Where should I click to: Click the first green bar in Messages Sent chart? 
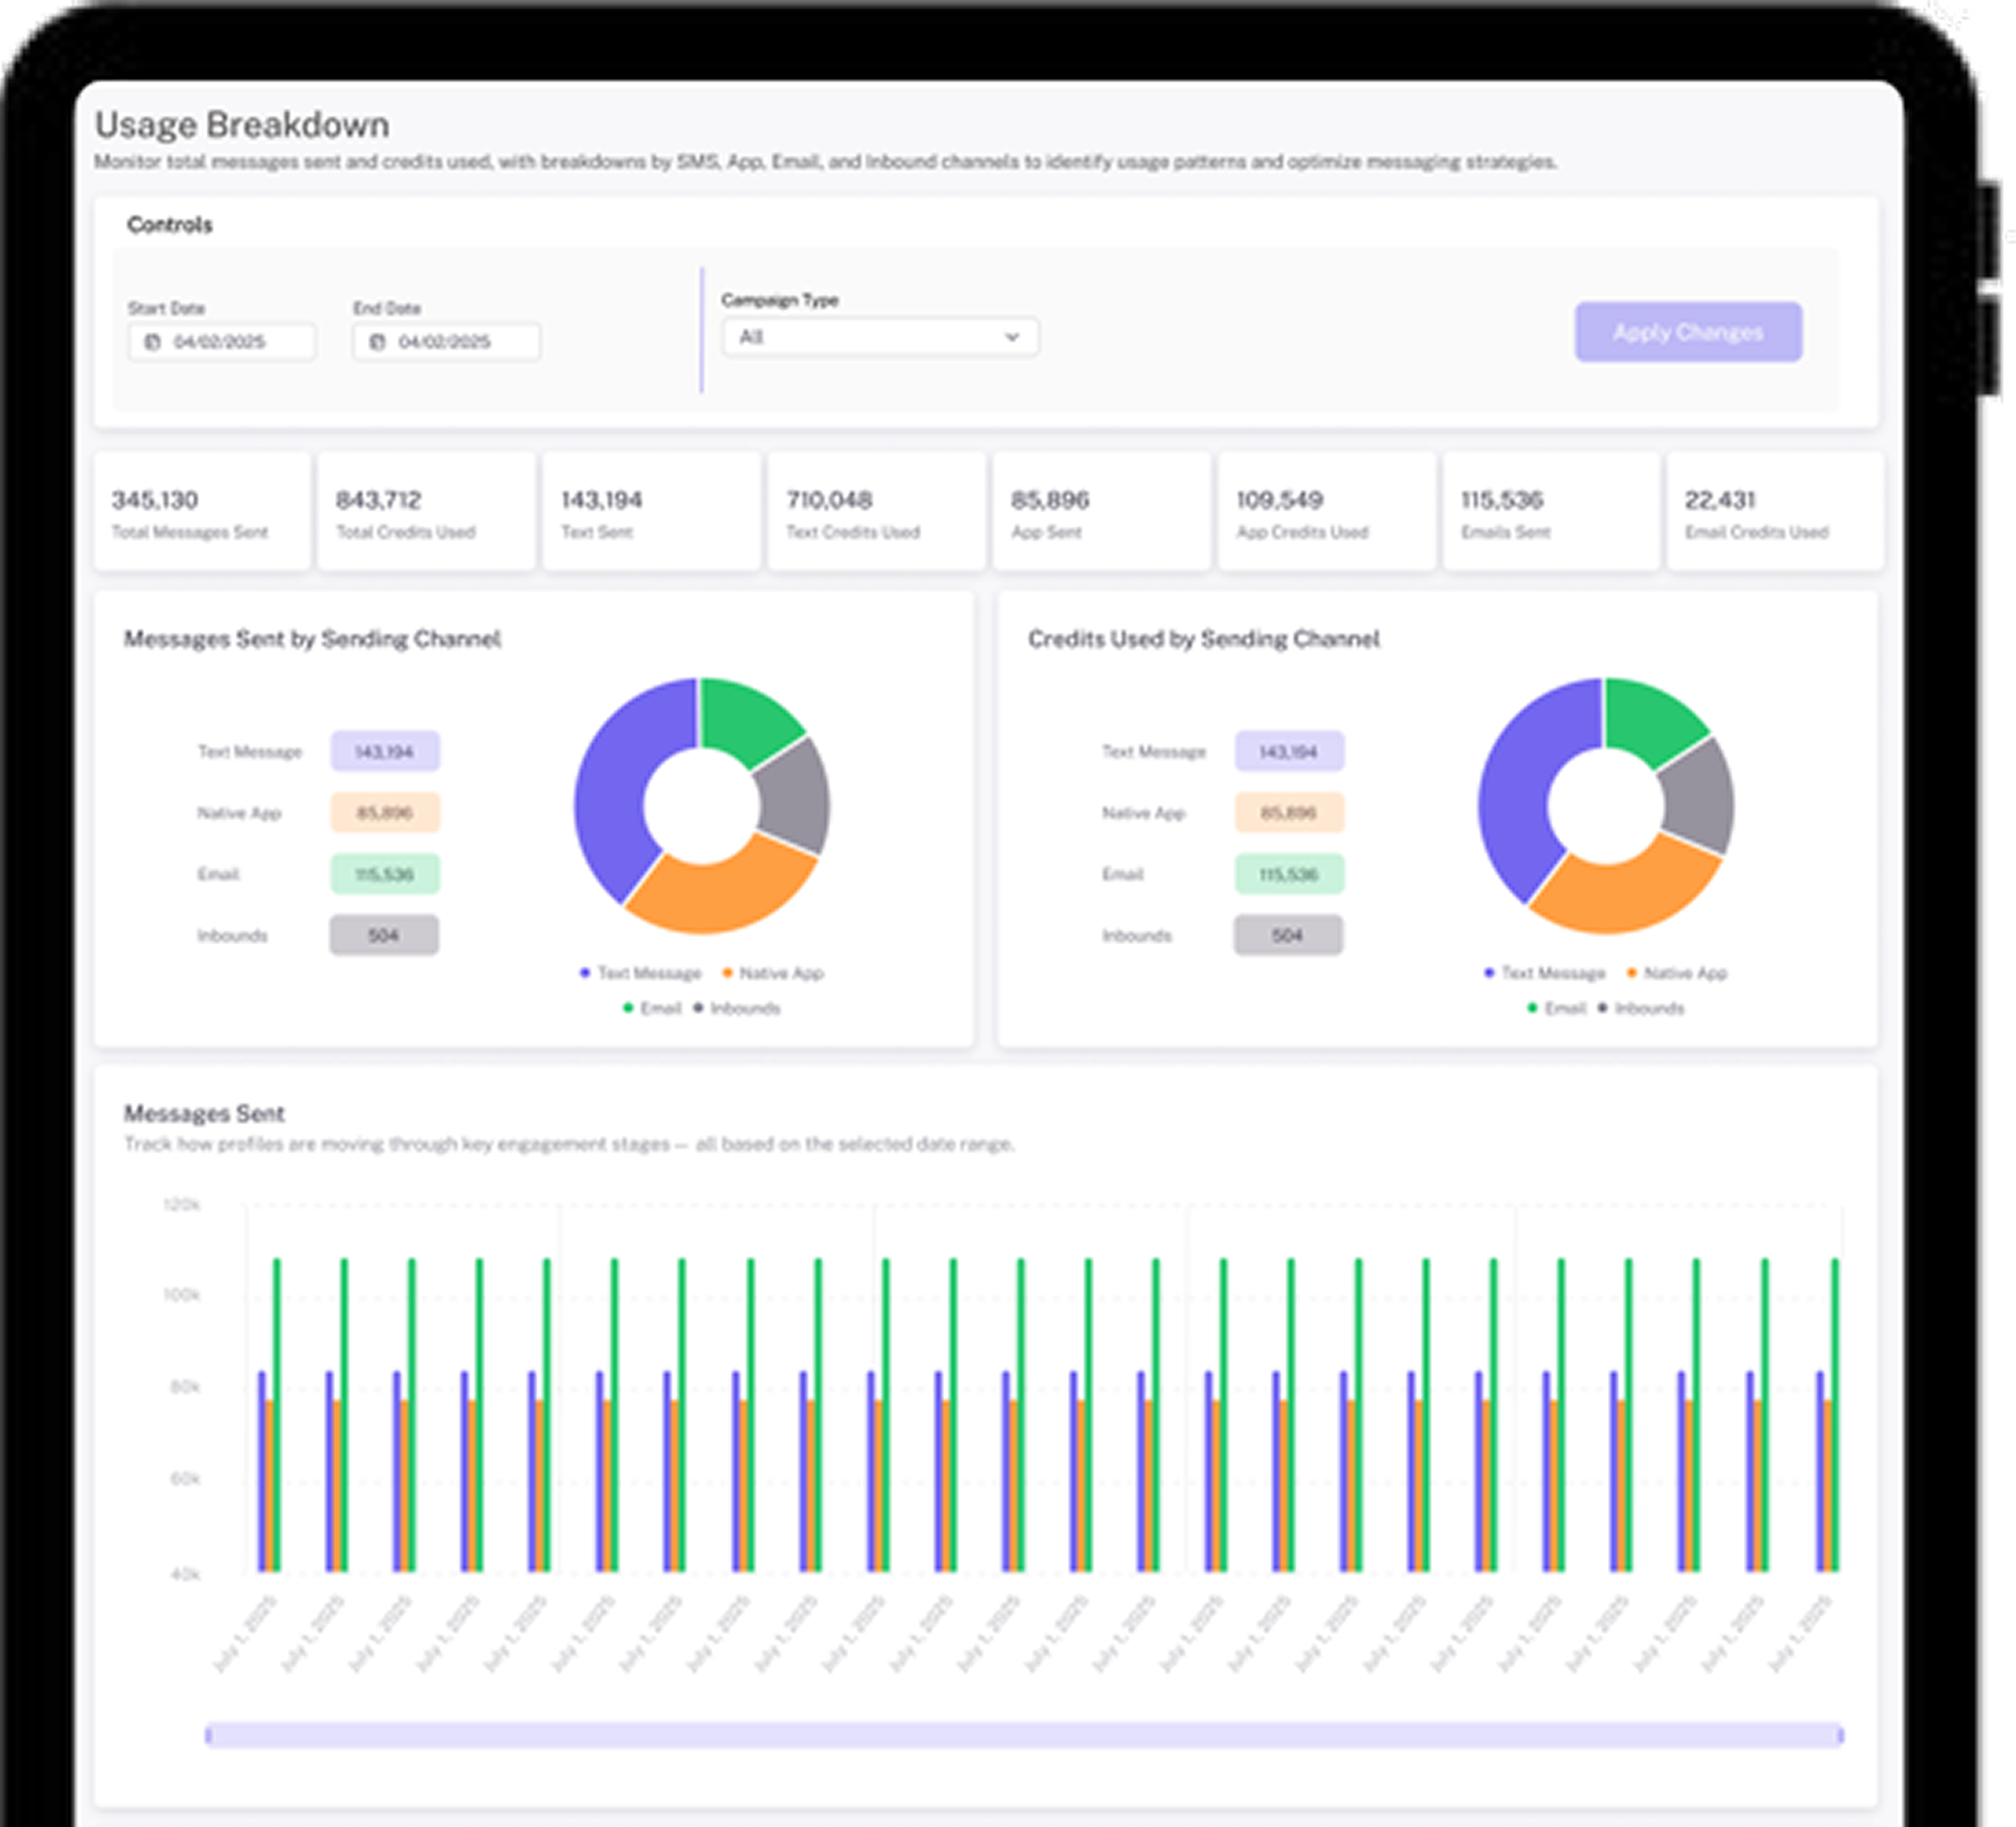click(277, 1414)
